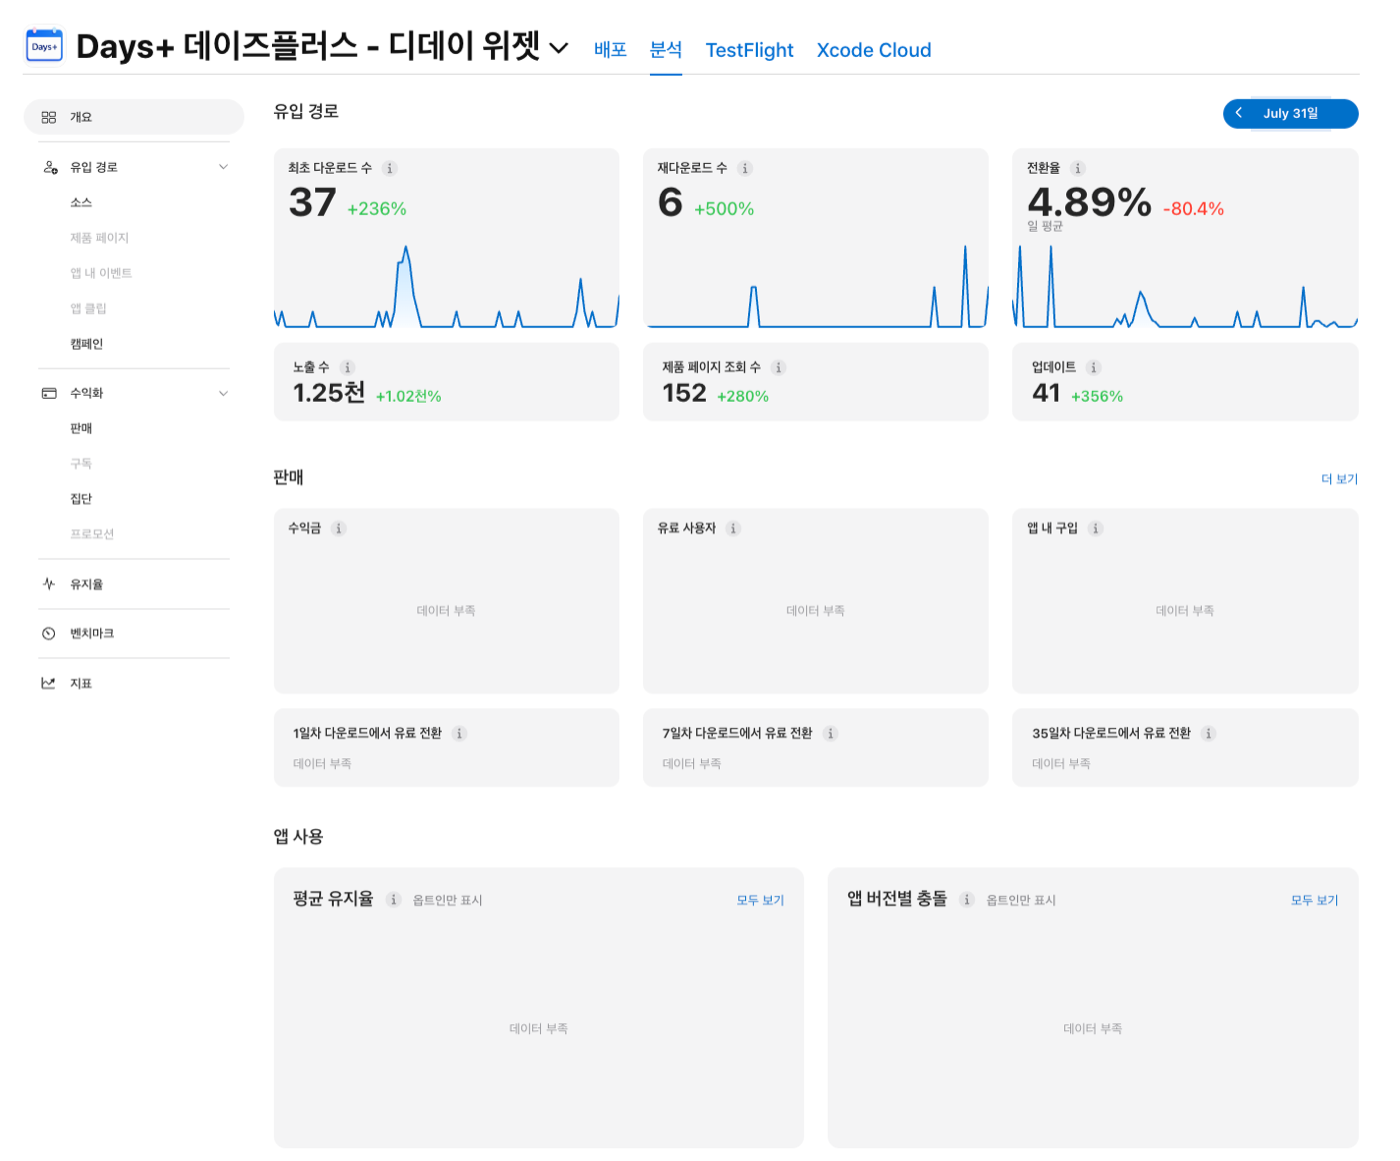Click the +236% change label
Screen dimensions: 1400x1161
(x=377, y=209)
